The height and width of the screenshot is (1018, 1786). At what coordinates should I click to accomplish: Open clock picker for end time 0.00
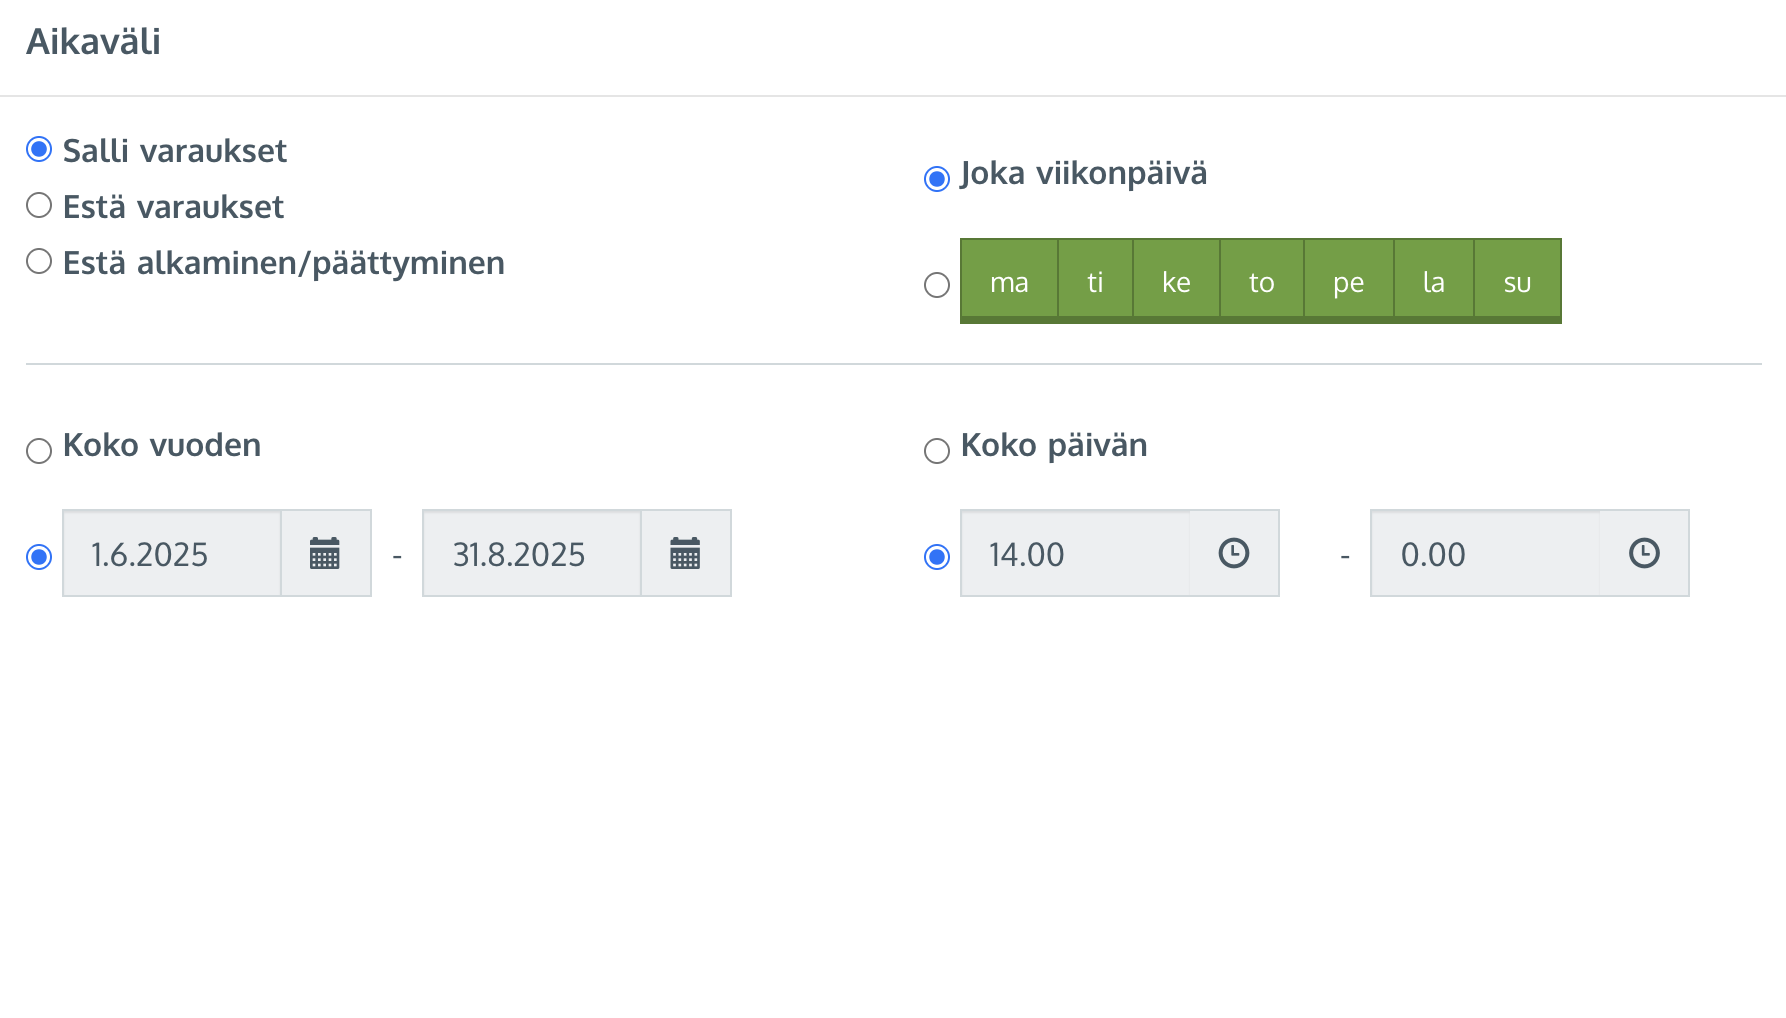(x=1644, y=553)
